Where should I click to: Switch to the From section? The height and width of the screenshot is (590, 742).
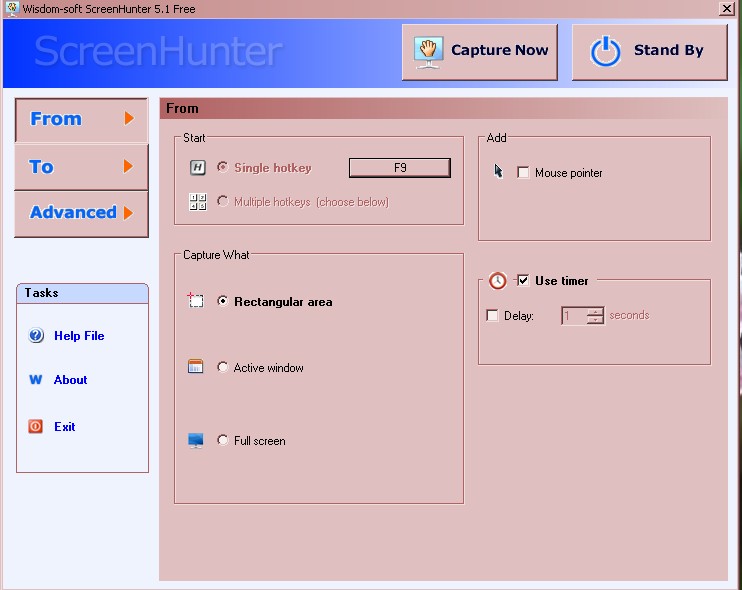(x=81, y=120)
